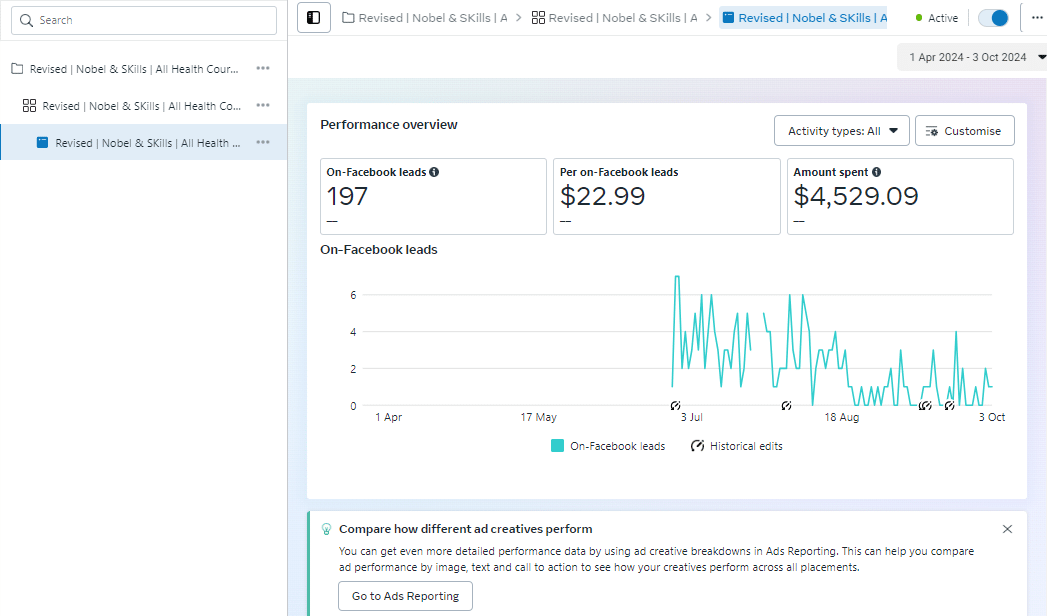
Task: Open the three-dot menu beside the Active toggle
Action: (1034, 18)
